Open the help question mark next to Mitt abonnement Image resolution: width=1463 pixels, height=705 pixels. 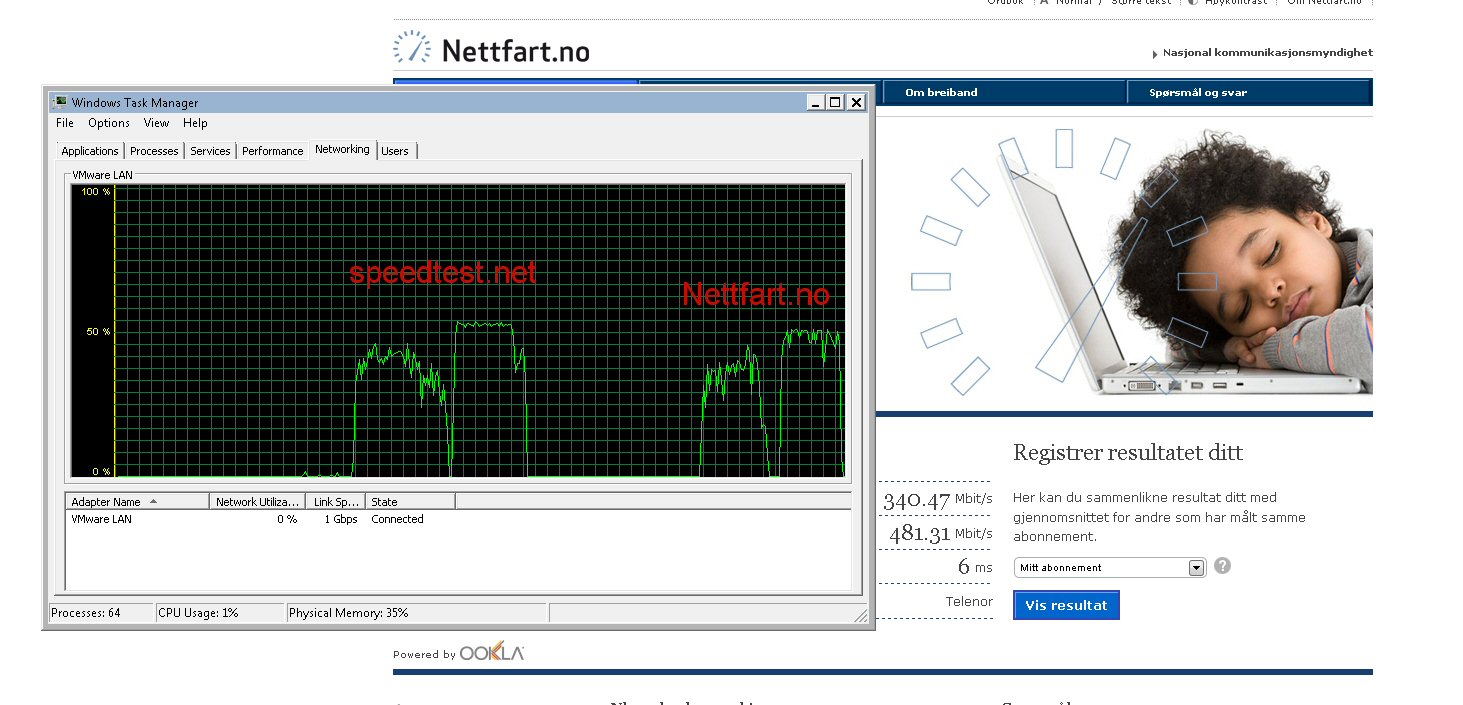1222,566
